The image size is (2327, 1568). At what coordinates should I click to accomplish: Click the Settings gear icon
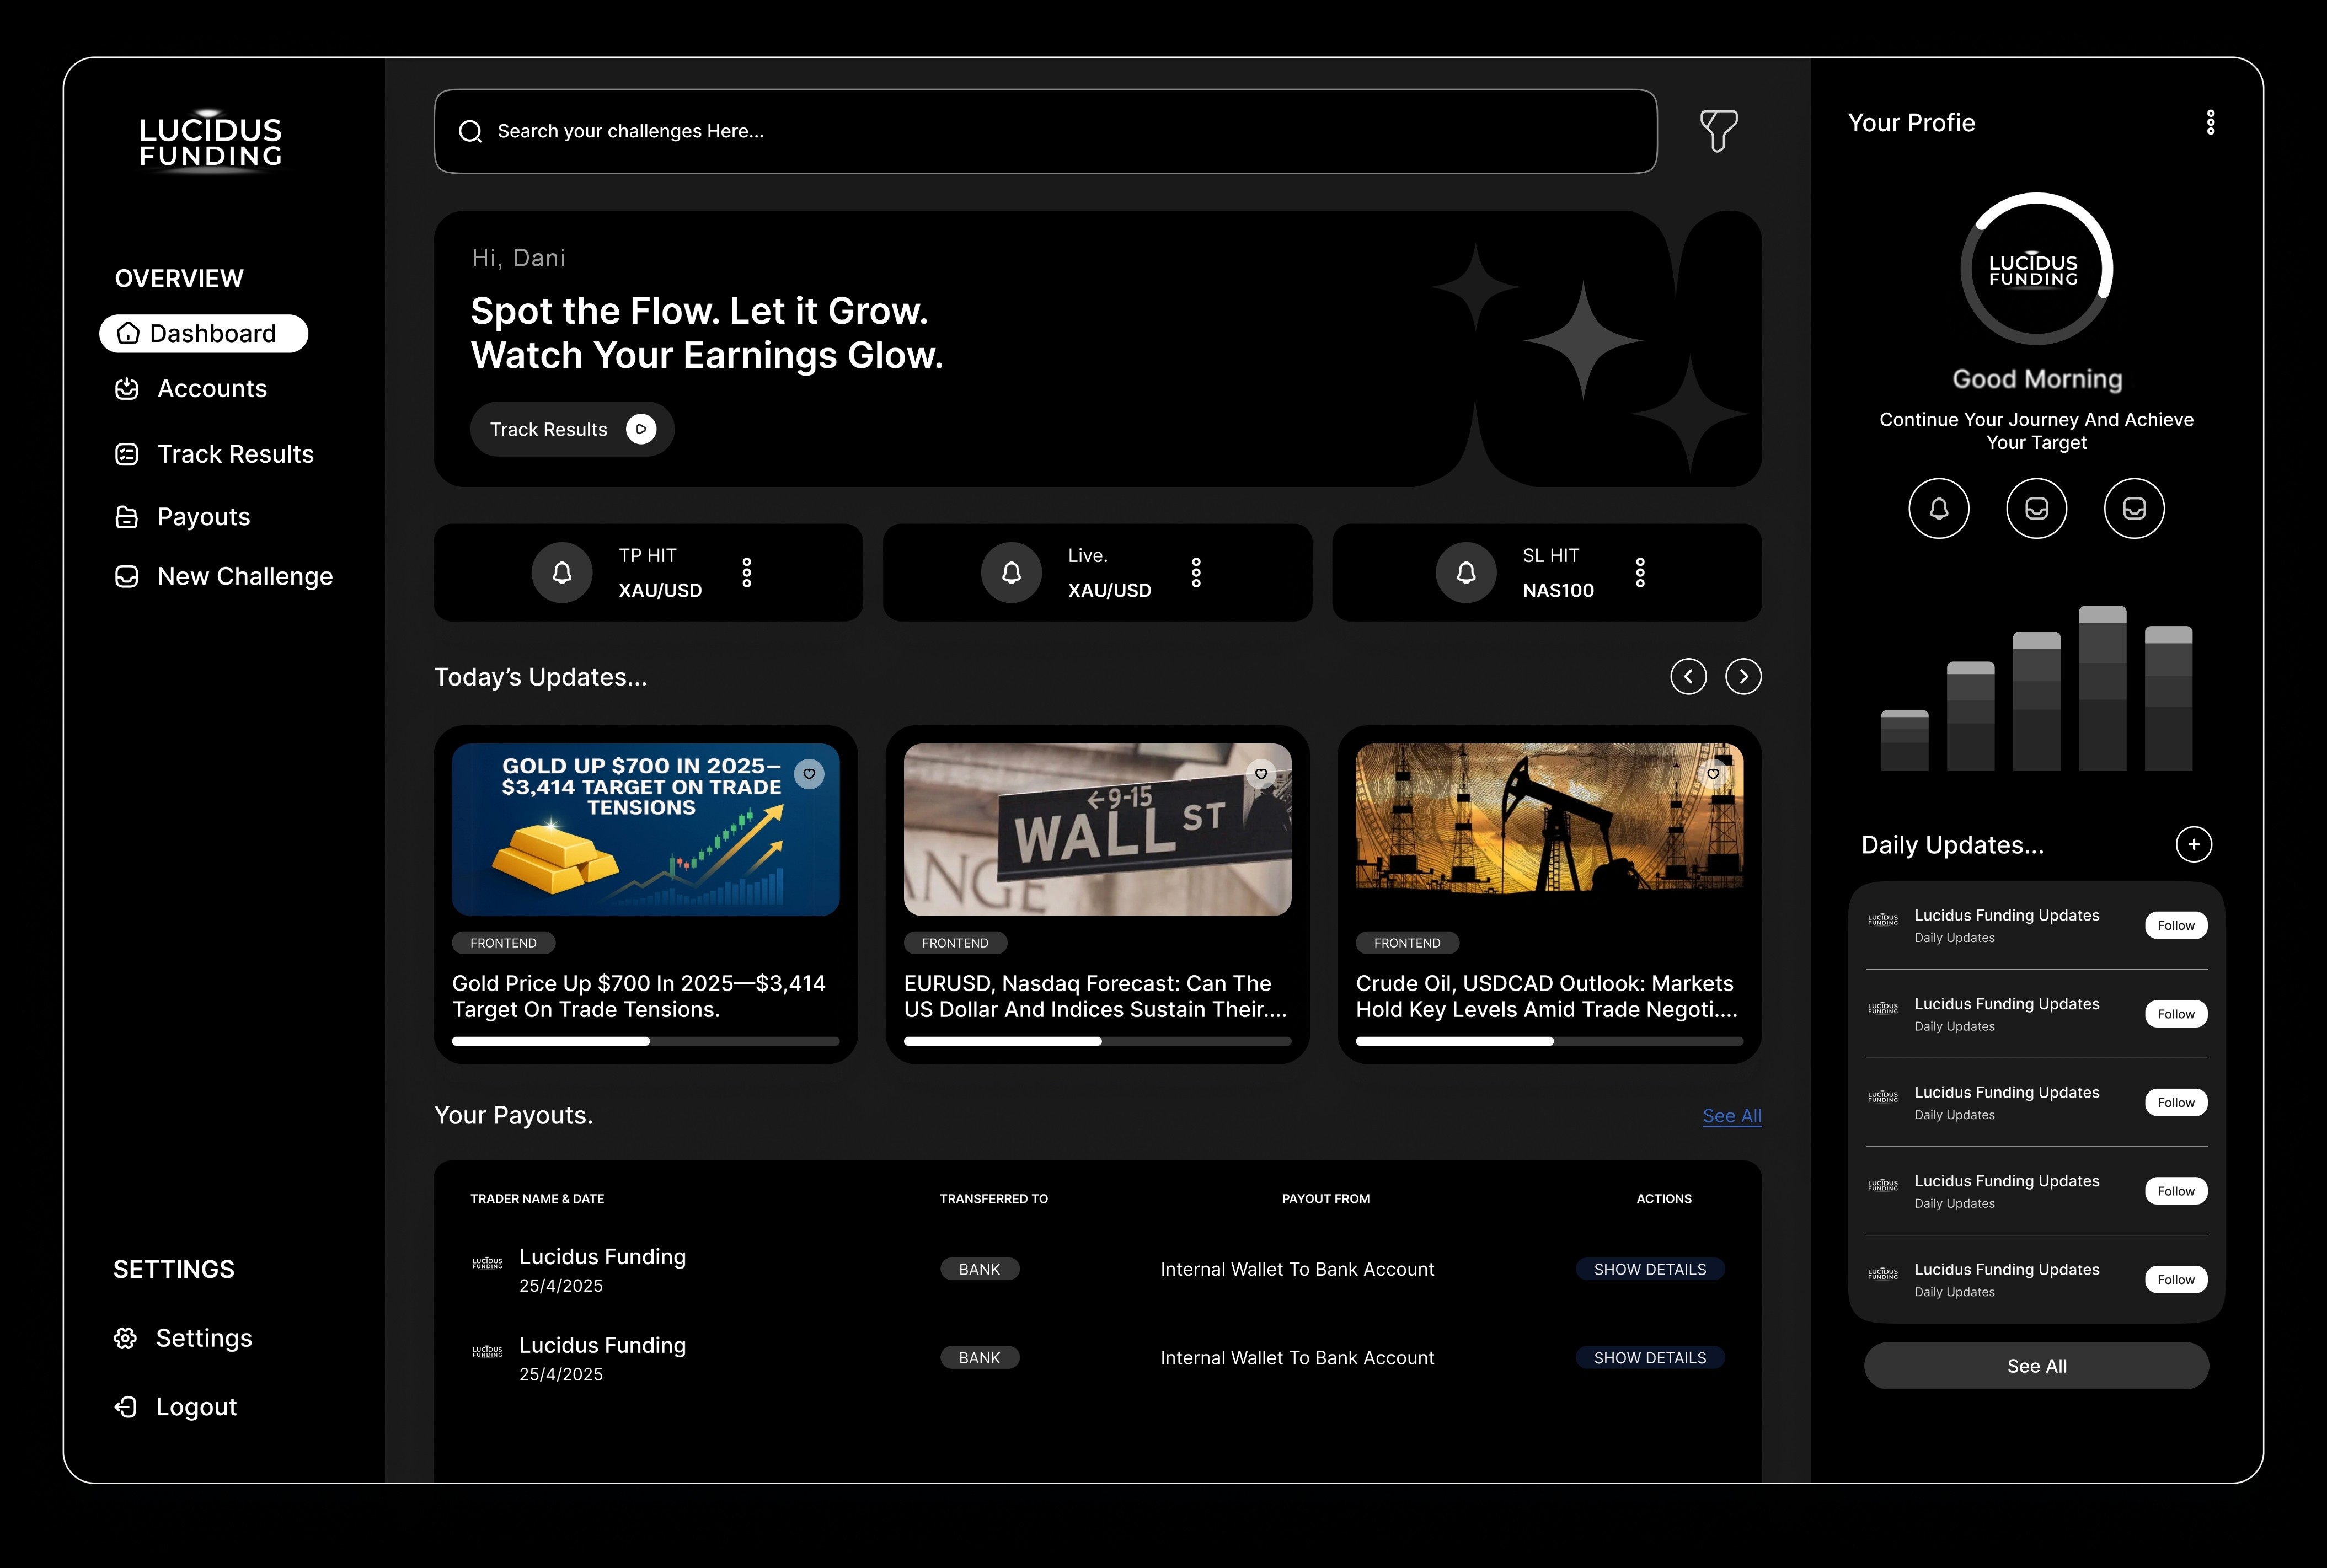point(125,1338)
